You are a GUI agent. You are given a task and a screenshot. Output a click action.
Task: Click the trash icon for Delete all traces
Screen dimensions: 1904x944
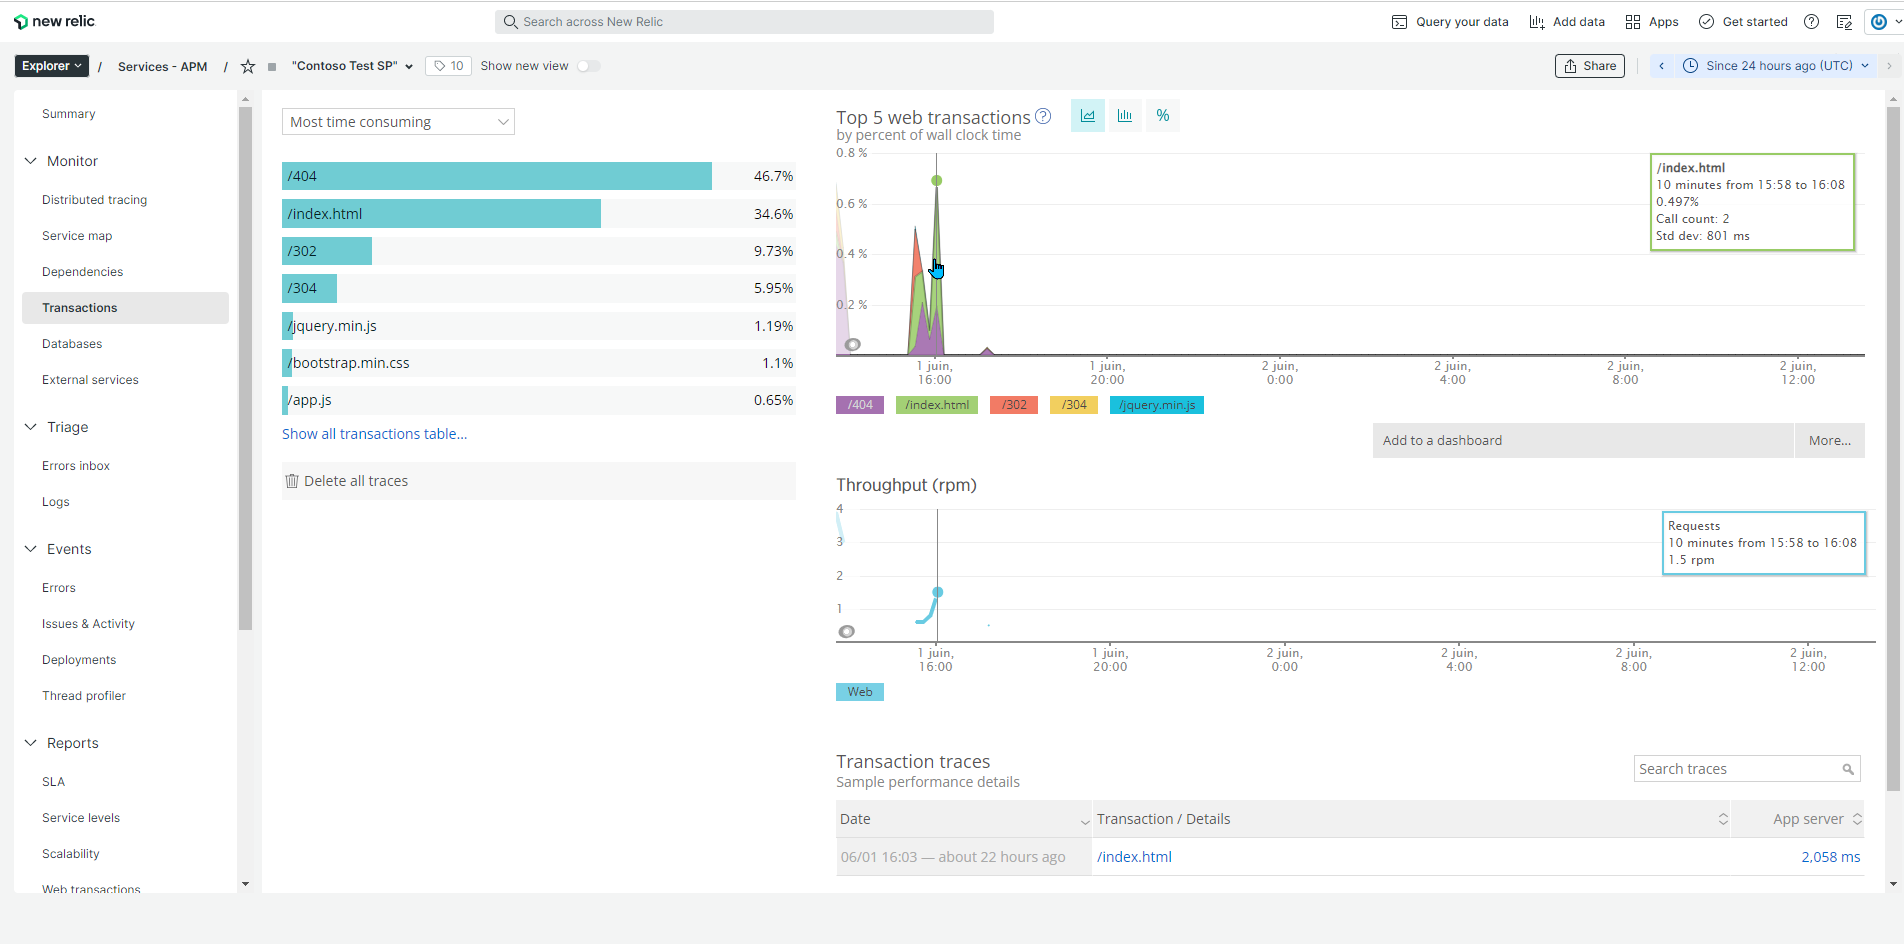coord(292,481)
